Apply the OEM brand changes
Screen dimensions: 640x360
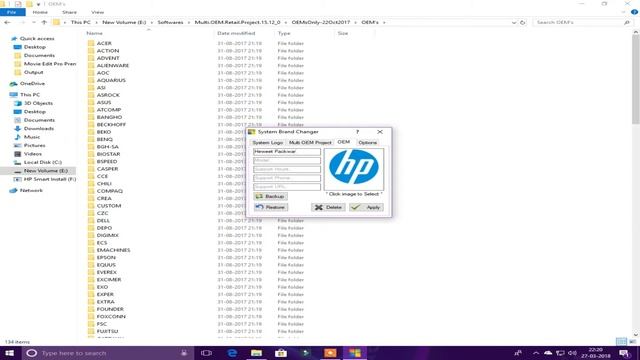pos(366,207)
